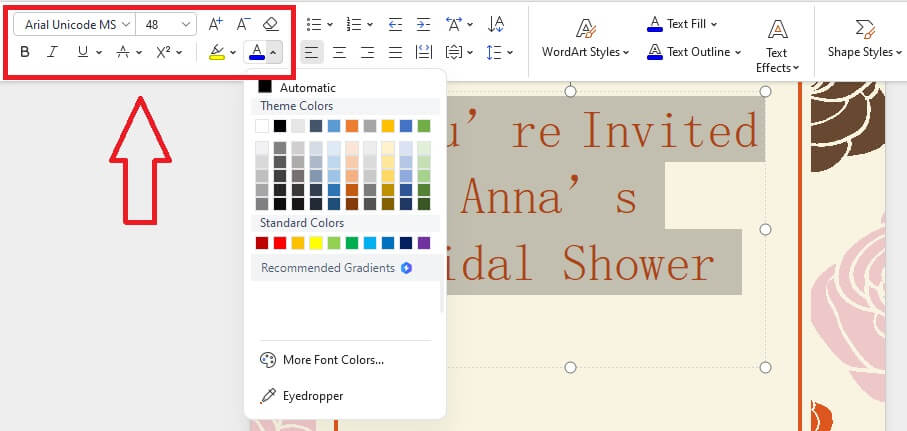Open the WordArt Styles menu

[585, 39]
